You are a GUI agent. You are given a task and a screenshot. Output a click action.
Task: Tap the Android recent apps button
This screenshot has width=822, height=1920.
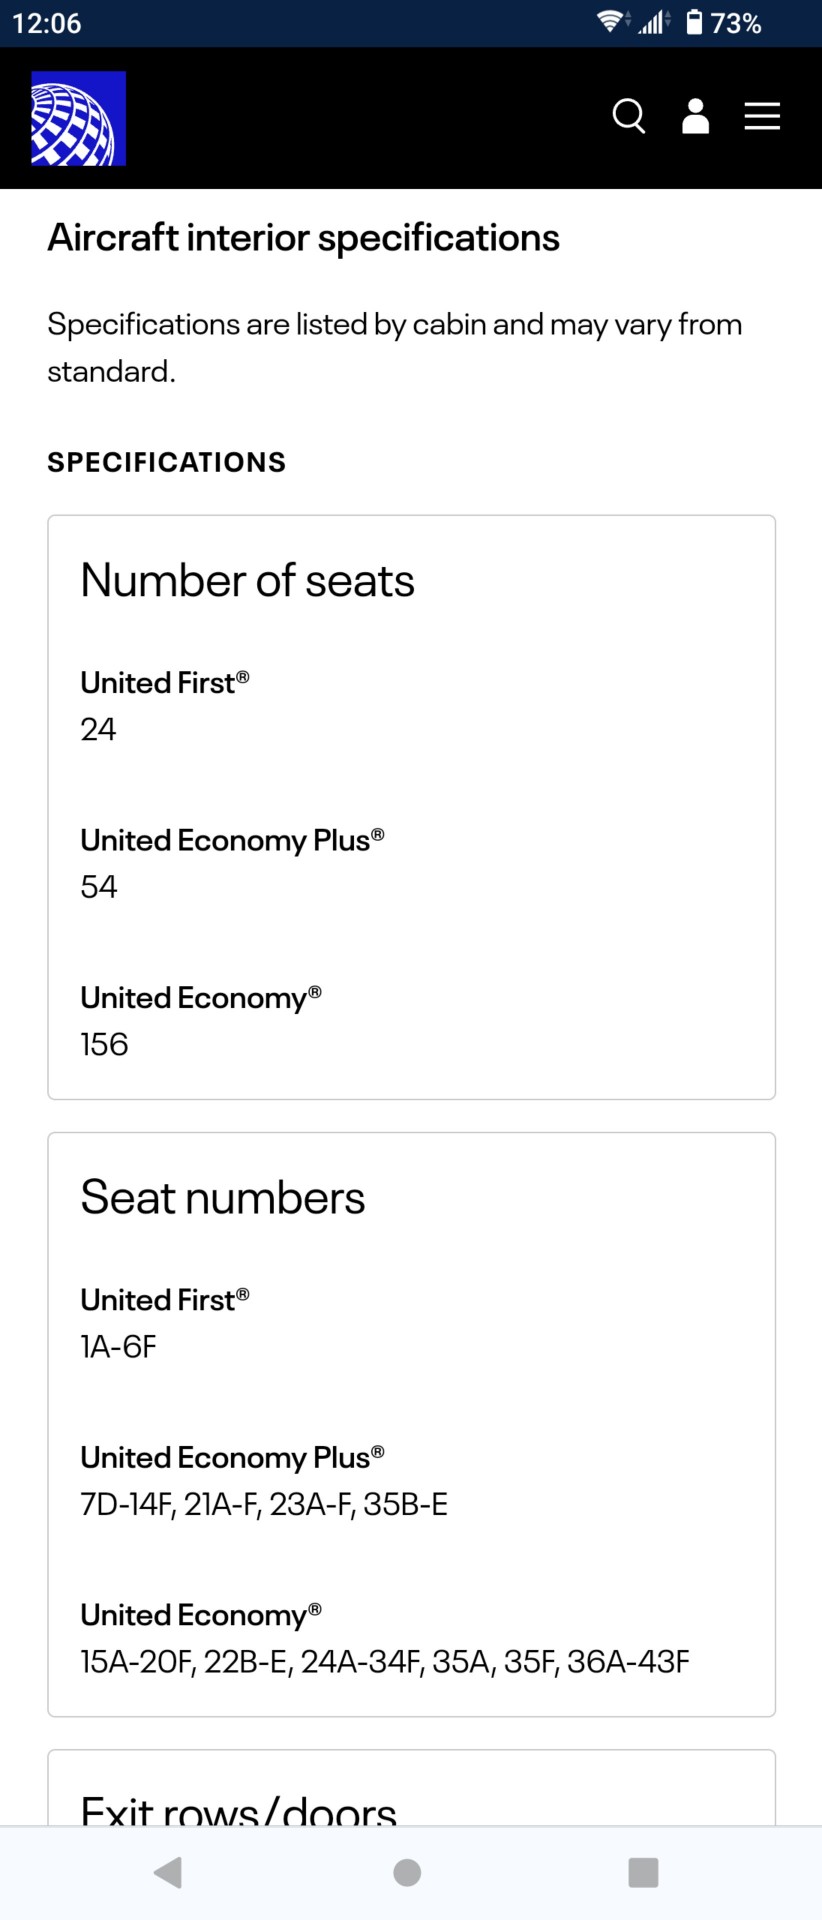[643, 1872]
